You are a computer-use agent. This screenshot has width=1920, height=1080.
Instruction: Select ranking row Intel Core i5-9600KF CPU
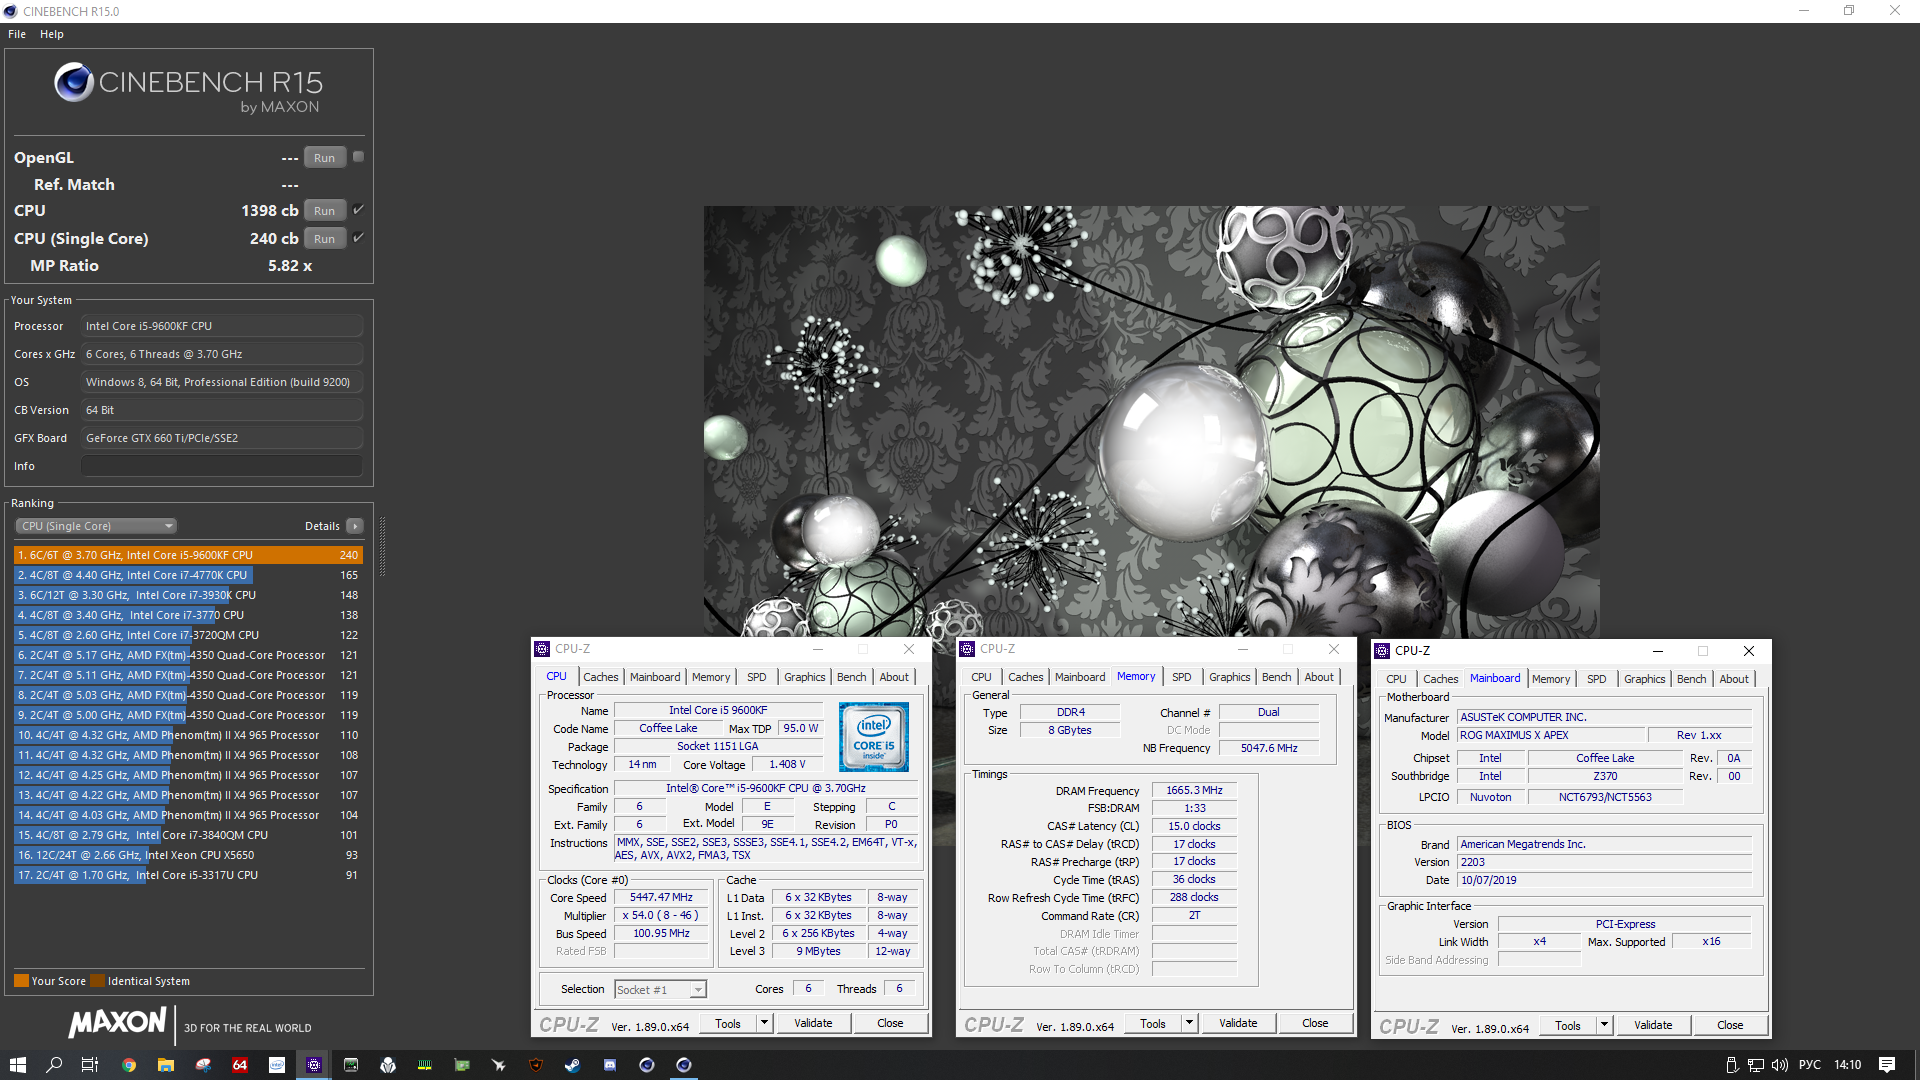tap(188, 555)
